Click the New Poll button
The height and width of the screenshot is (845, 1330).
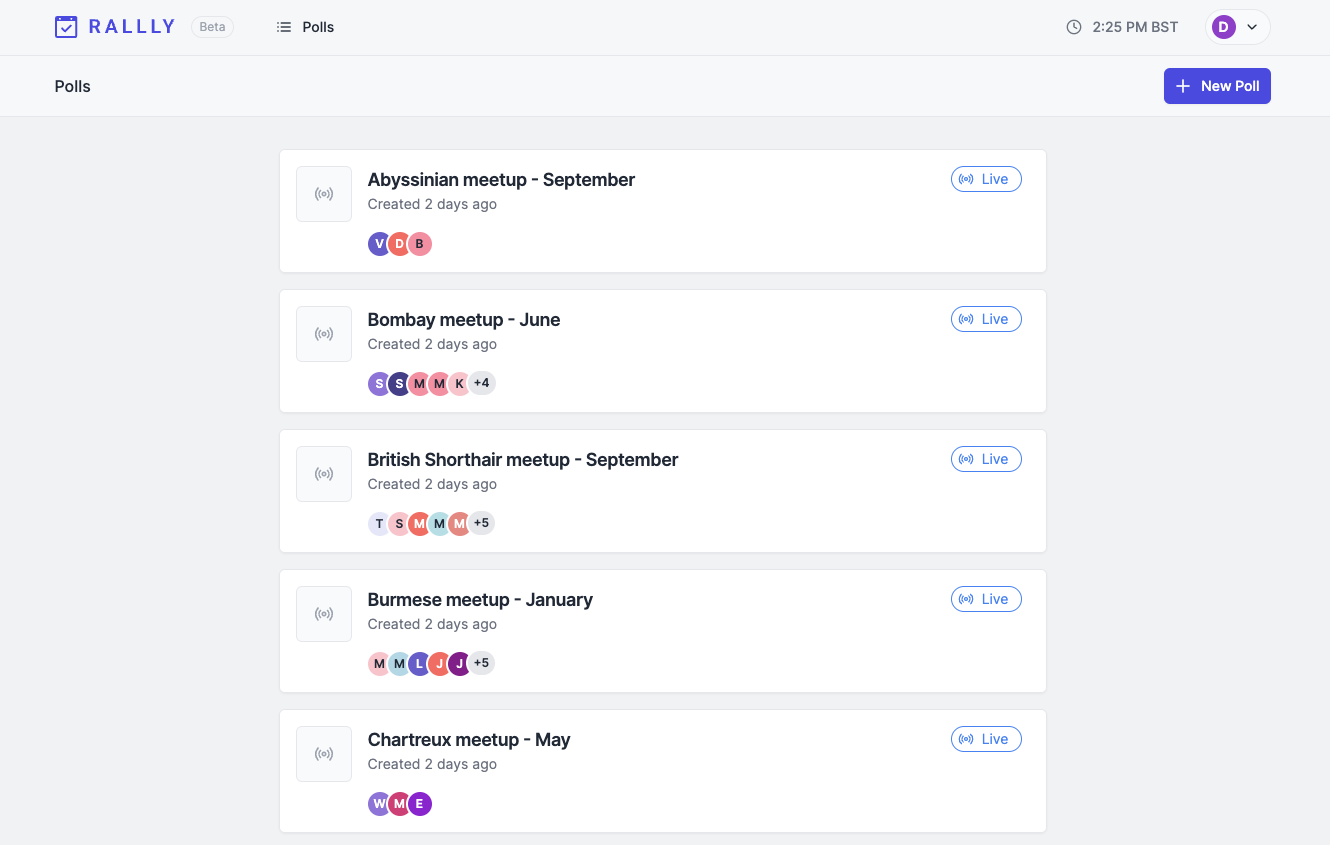click(x=1217, y=86)
